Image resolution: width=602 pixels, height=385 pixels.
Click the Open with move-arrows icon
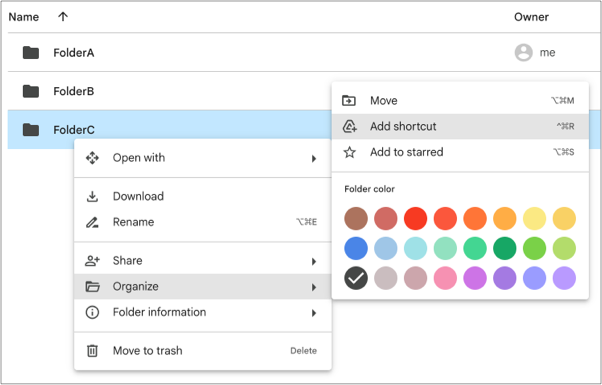[92, 158]
